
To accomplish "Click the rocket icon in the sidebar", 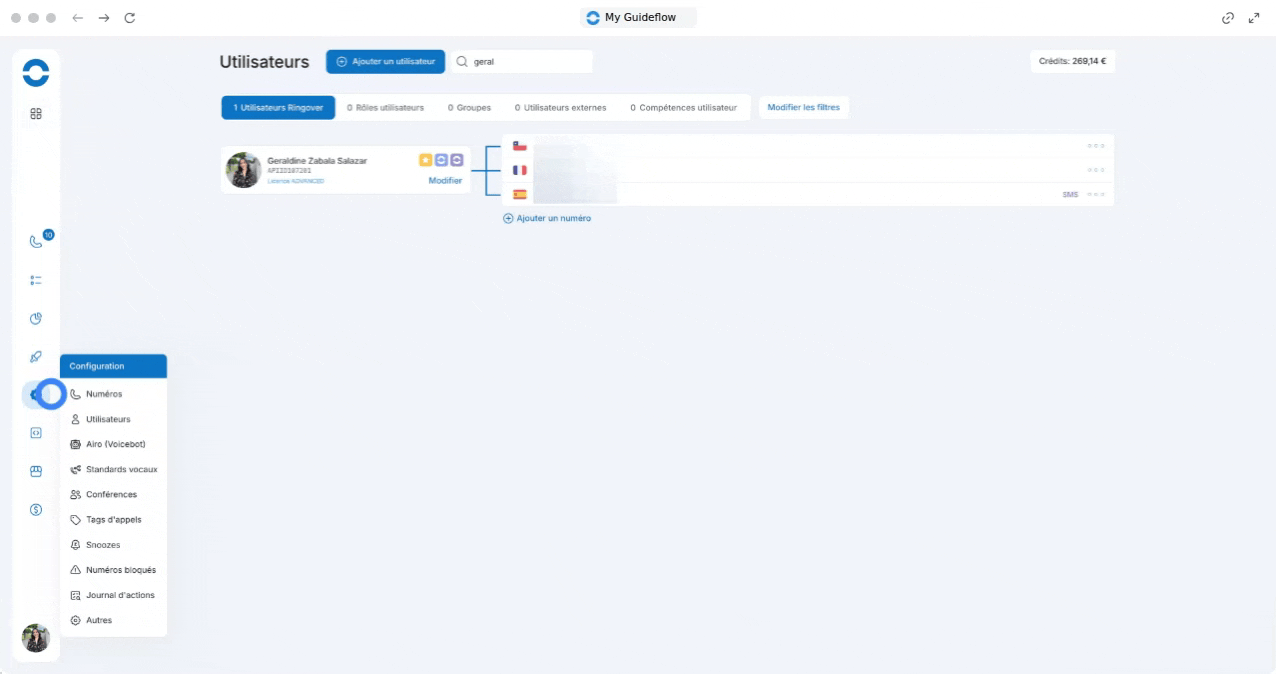I will pyautogui.click(x=36, y=357).
